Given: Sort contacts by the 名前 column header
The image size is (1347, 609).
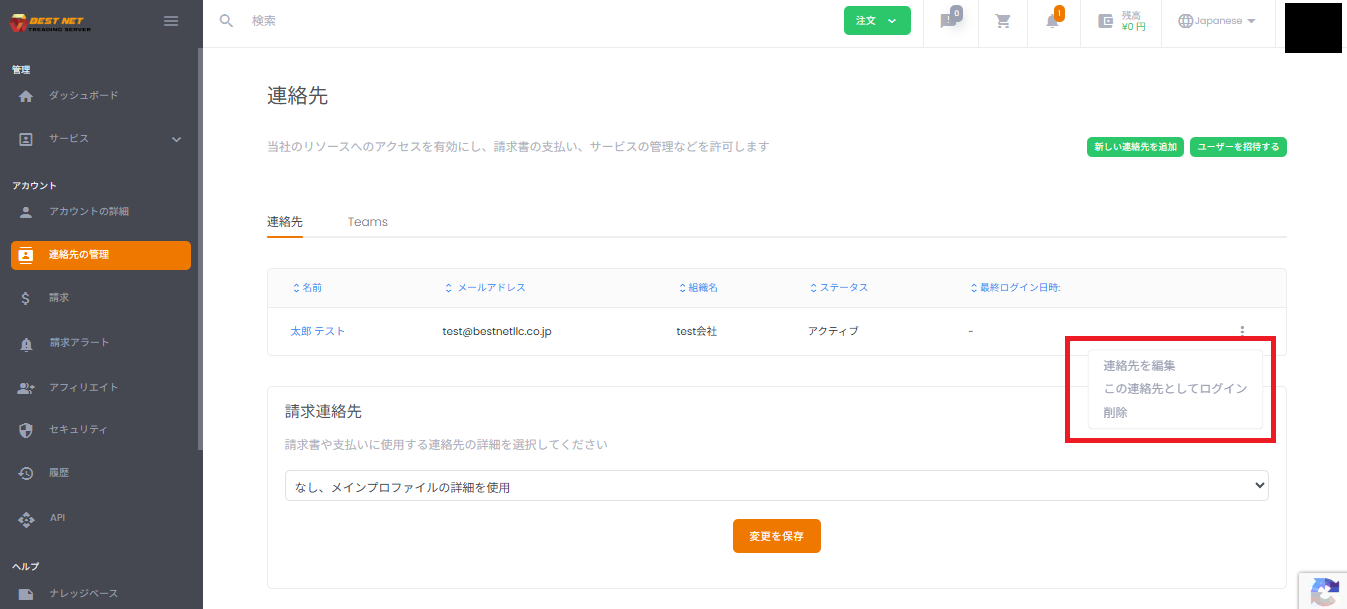Looking at the screenshot, I should point(312,287).
